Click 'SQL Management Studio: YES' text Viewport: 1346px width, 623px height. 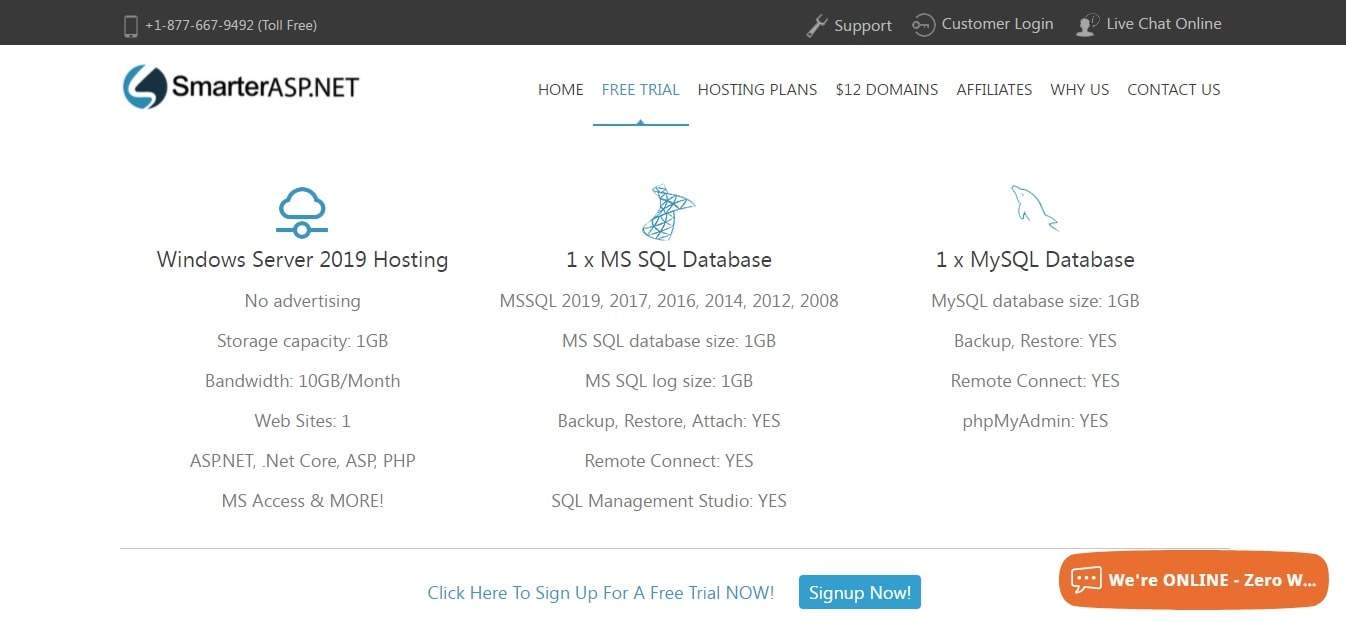click(x=668, y=501)
